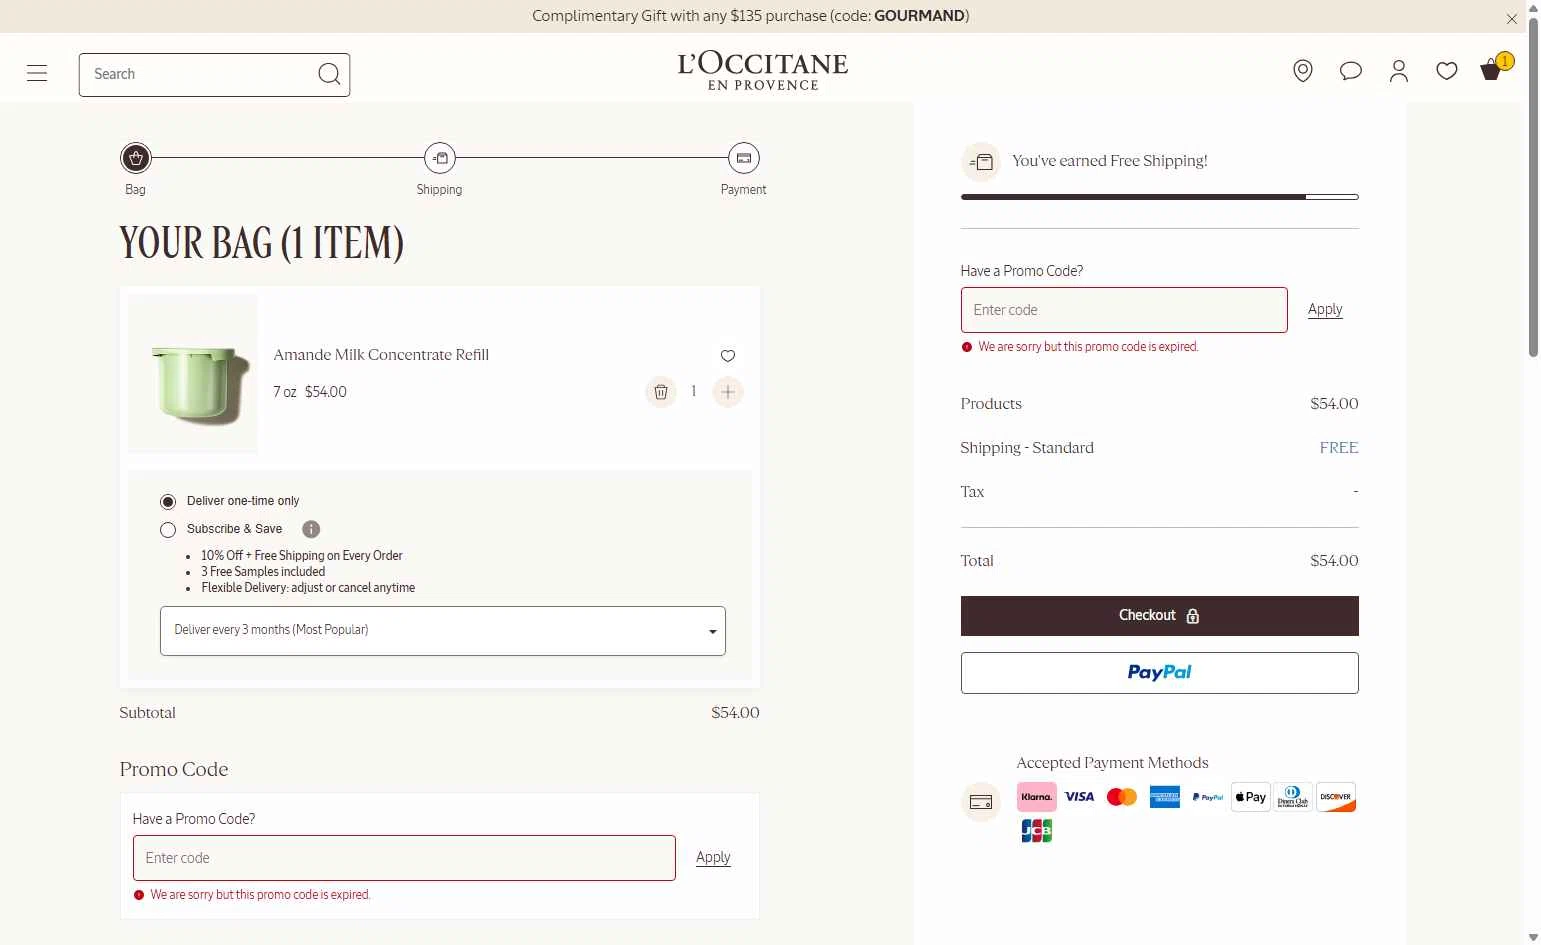
Task: Click Apply next to sidebar promo field
Action: pyautogui.click(x=1325, y=310)
